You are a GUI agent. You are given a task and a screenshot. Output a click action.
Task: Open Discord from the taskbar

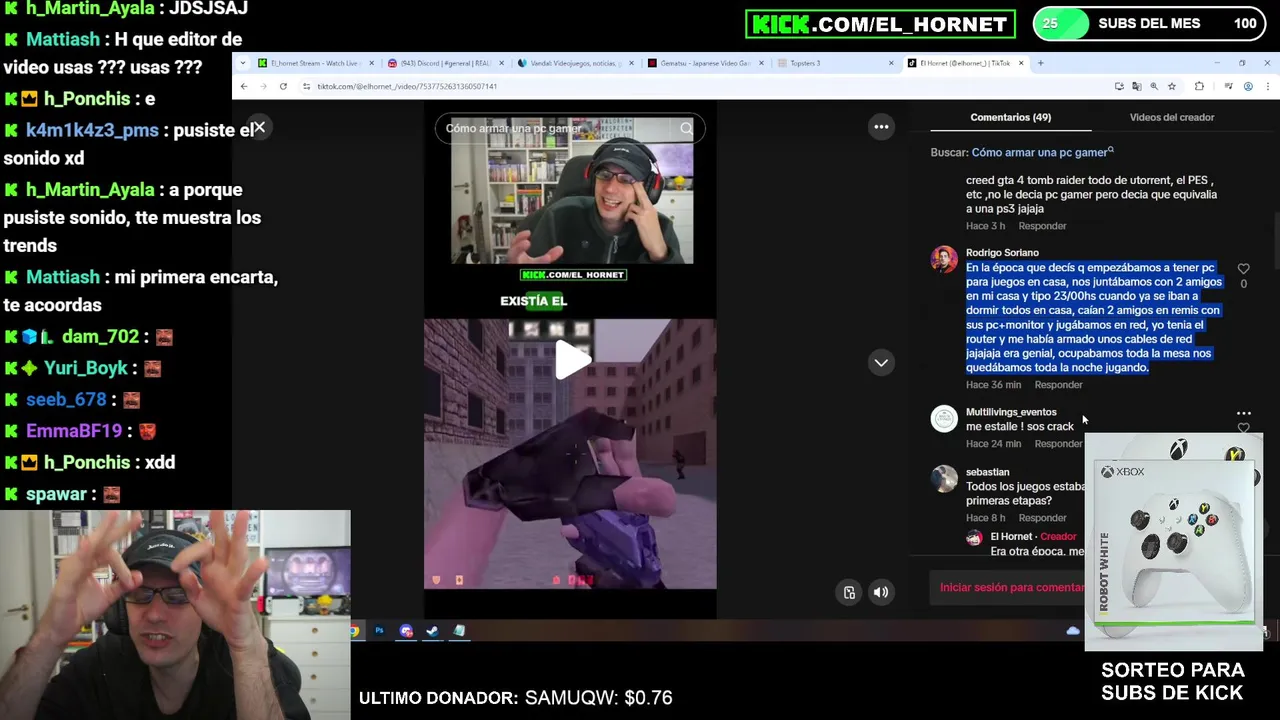[406, 631]
